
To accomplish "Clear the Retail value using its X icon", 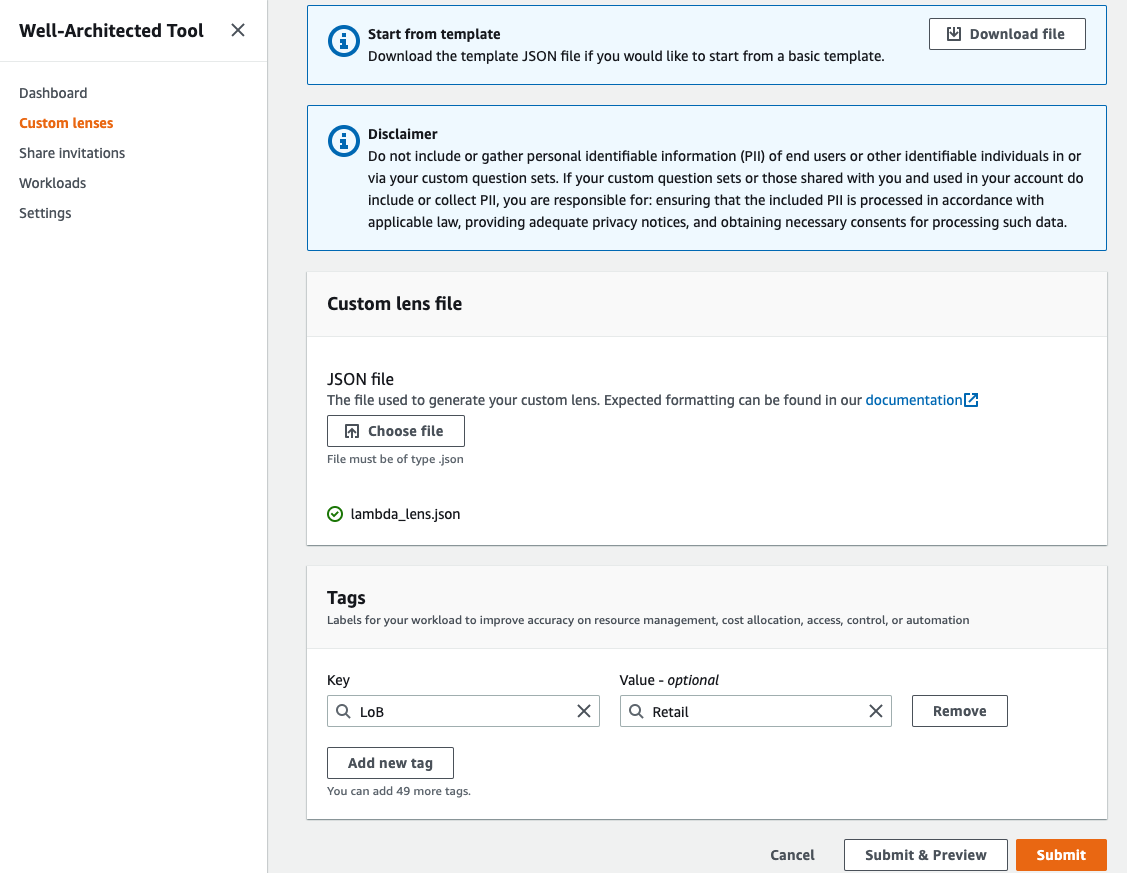I will click(x=876, y=711).
